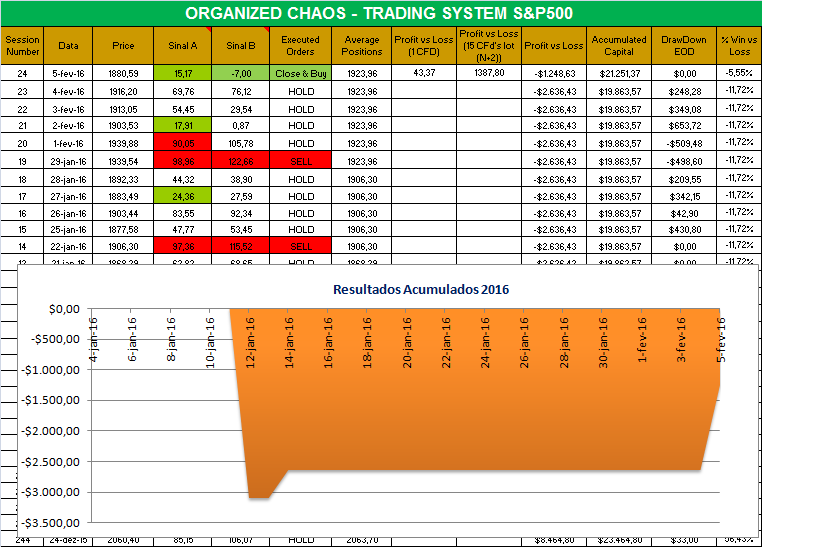819x547 pixels.
Task: Select accumulated capital '$21.251,37'
Action: coord(619,73)
